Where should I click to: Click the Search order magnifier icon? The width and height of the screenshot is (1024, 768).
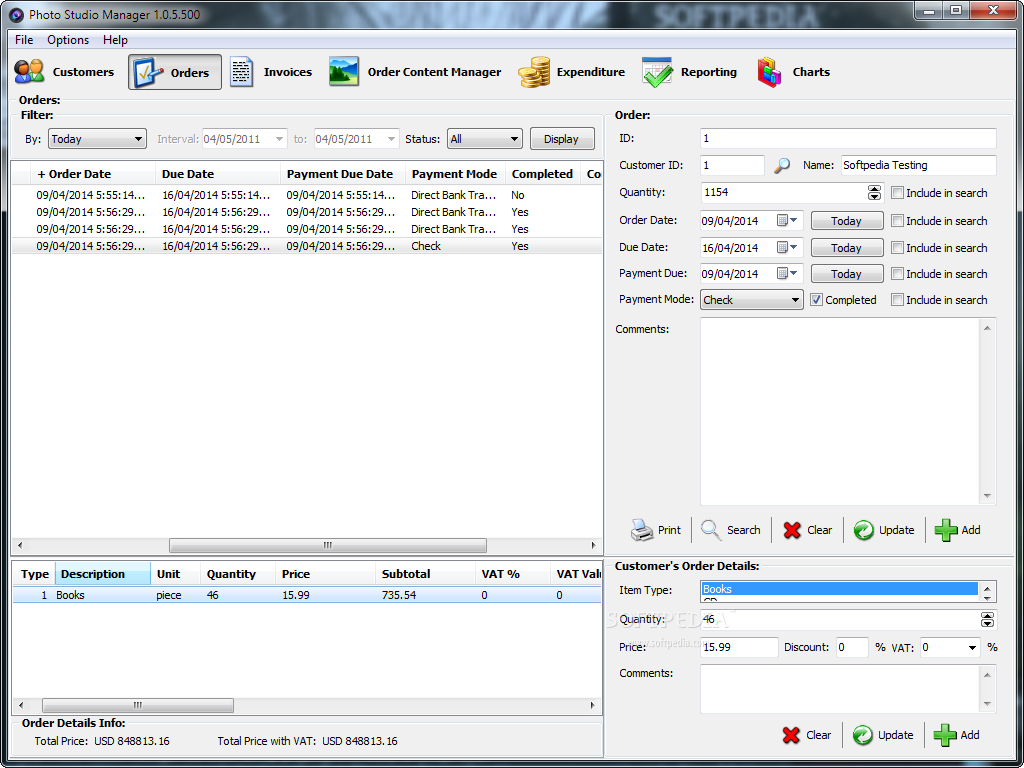point(711,529)
